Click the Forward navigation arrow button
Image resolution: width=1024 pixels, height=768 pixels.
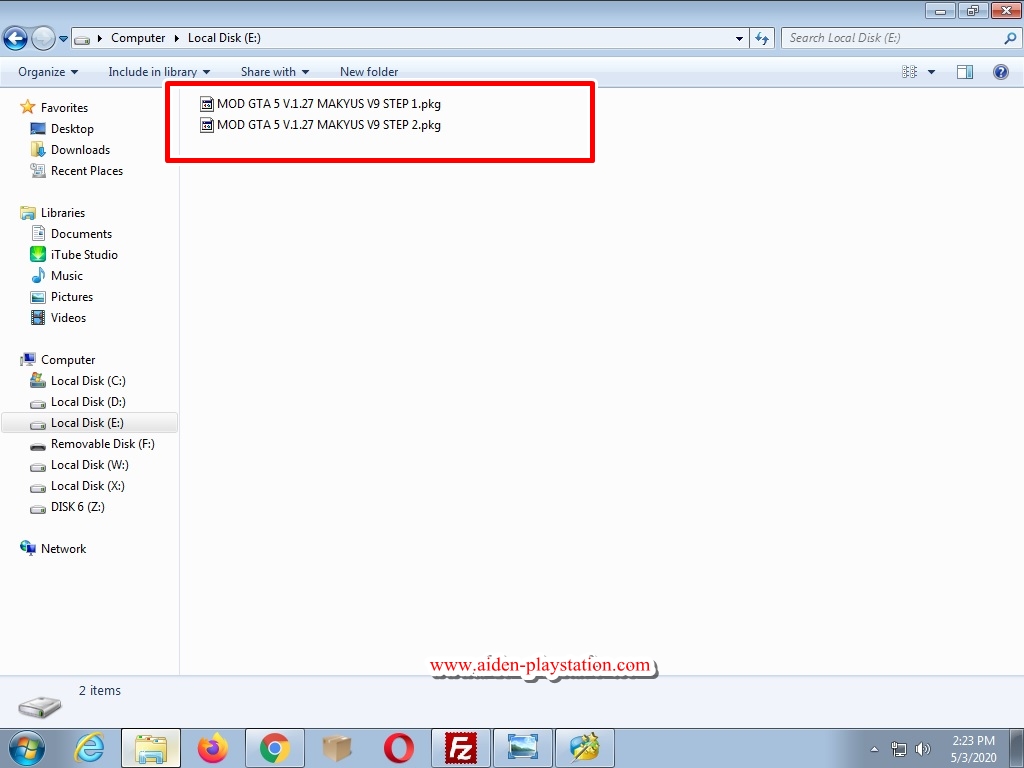click(x=43, y=39)
